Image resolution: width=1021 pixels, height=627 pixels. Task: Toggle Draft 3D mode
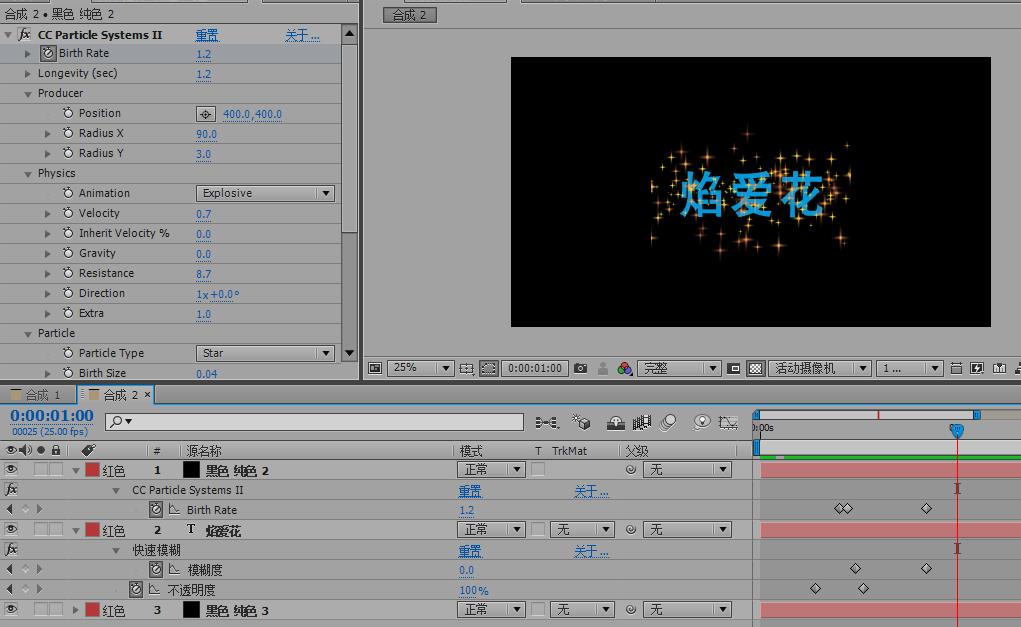pos(582,422)
